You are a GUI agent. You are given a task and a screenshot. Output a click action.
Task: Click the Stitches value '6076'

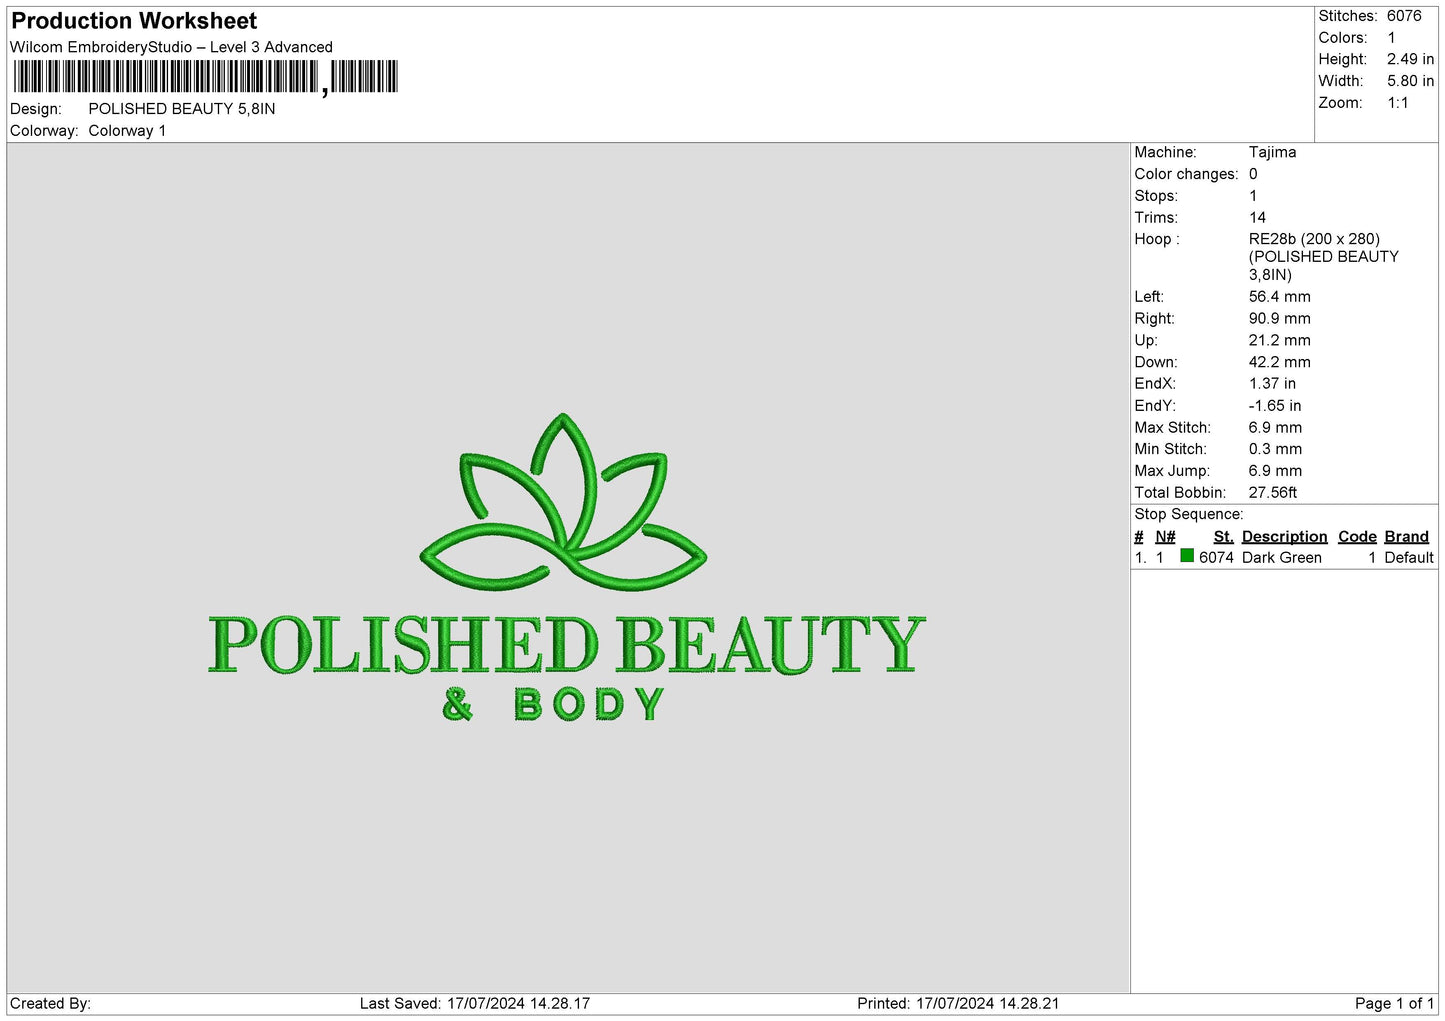(1404, 16)
